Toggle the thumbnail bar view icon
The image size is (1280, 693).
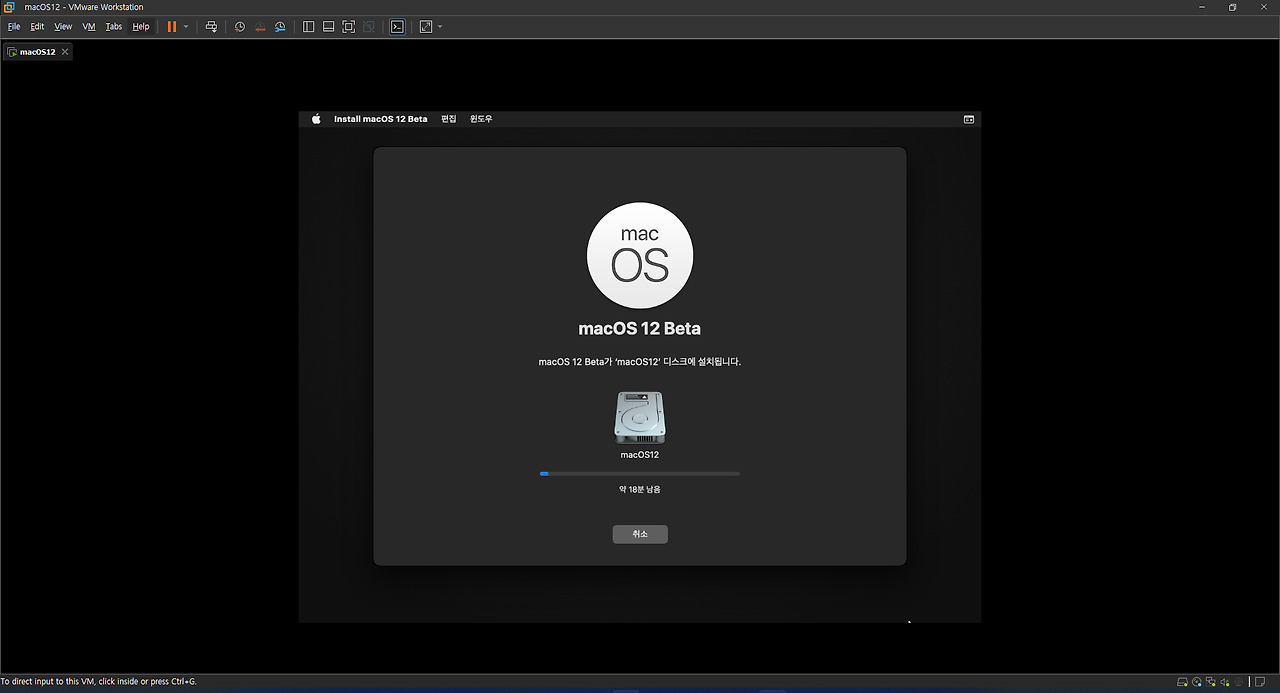(328, 27)
